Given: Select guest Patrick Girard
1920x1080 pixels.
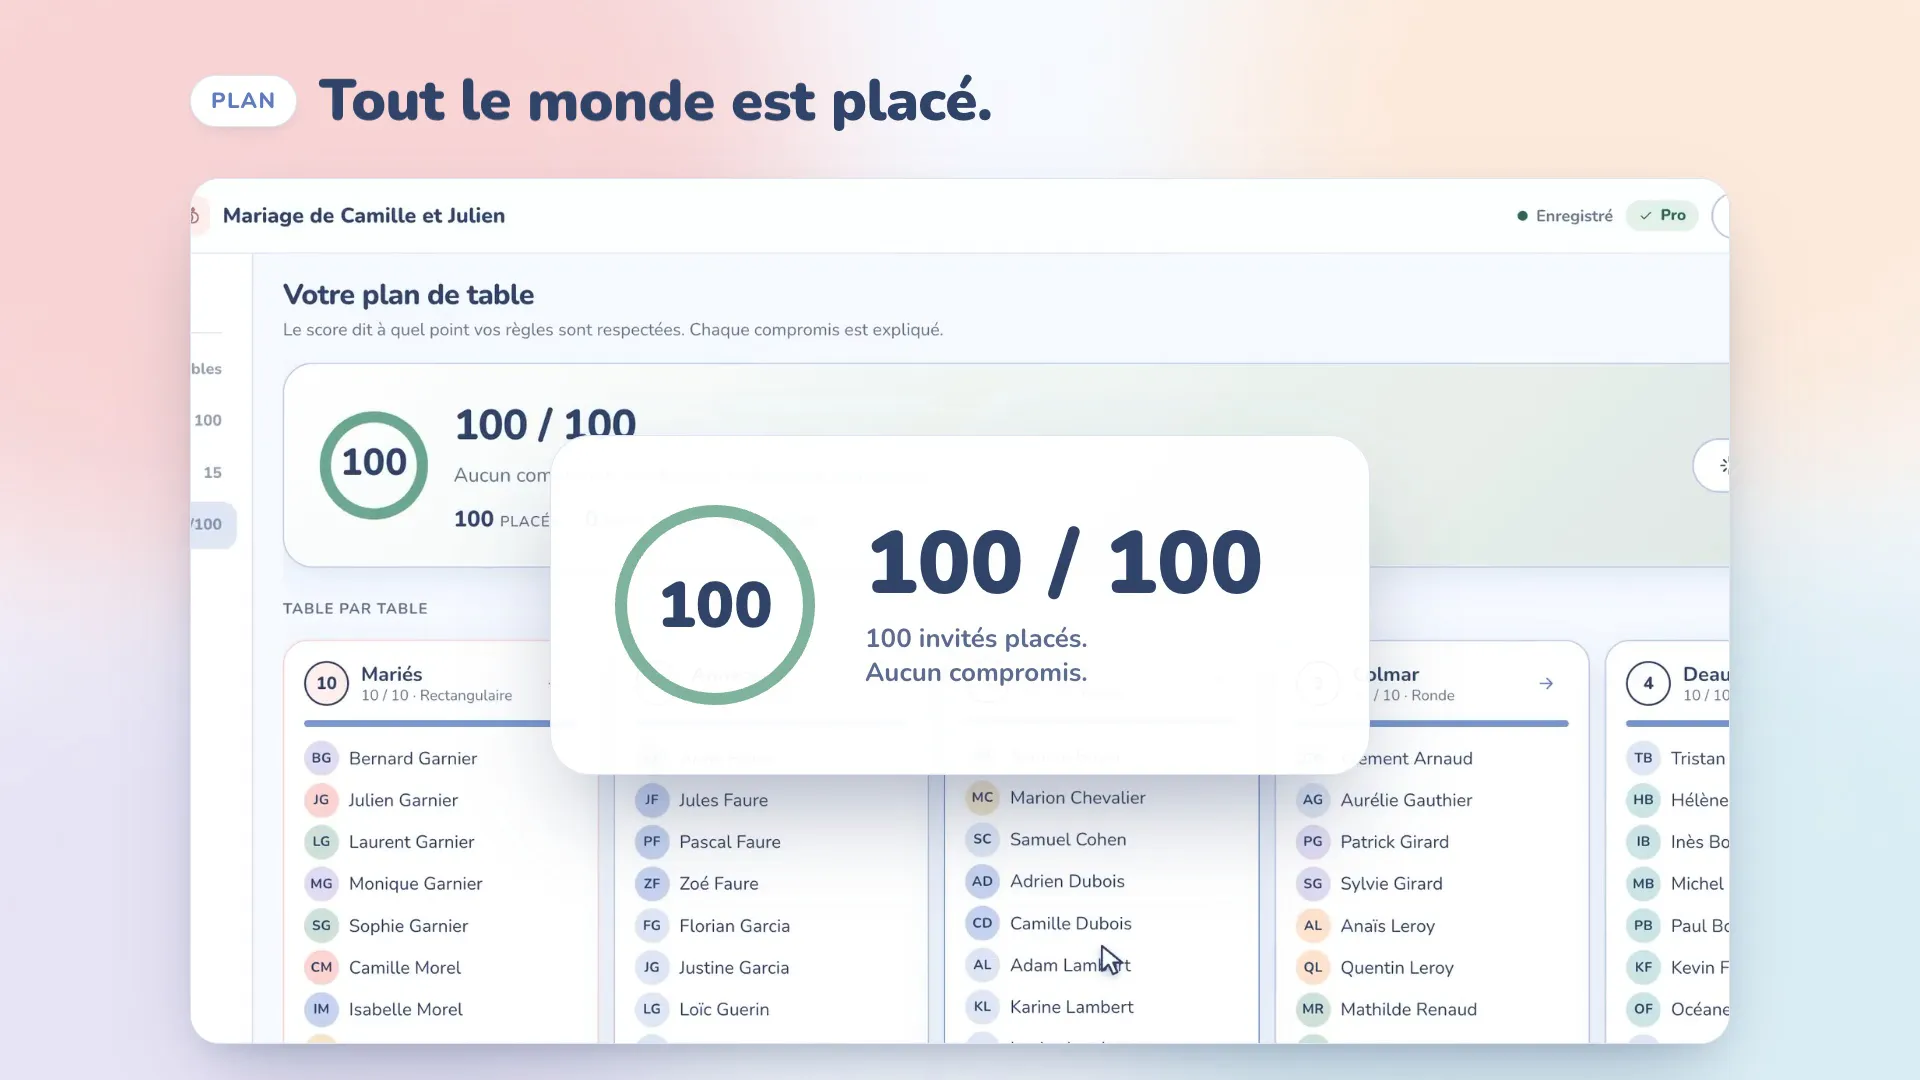Looking at the screenshot, I should [1394, 842].
